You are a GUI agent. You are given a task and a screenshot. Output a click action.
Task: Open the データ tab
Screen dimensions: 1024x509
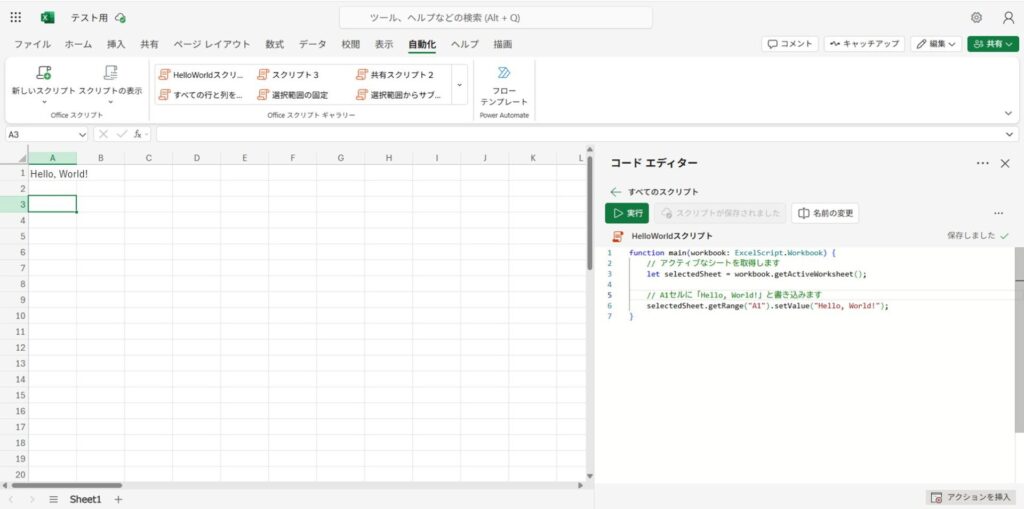click(x=313, y=44)
